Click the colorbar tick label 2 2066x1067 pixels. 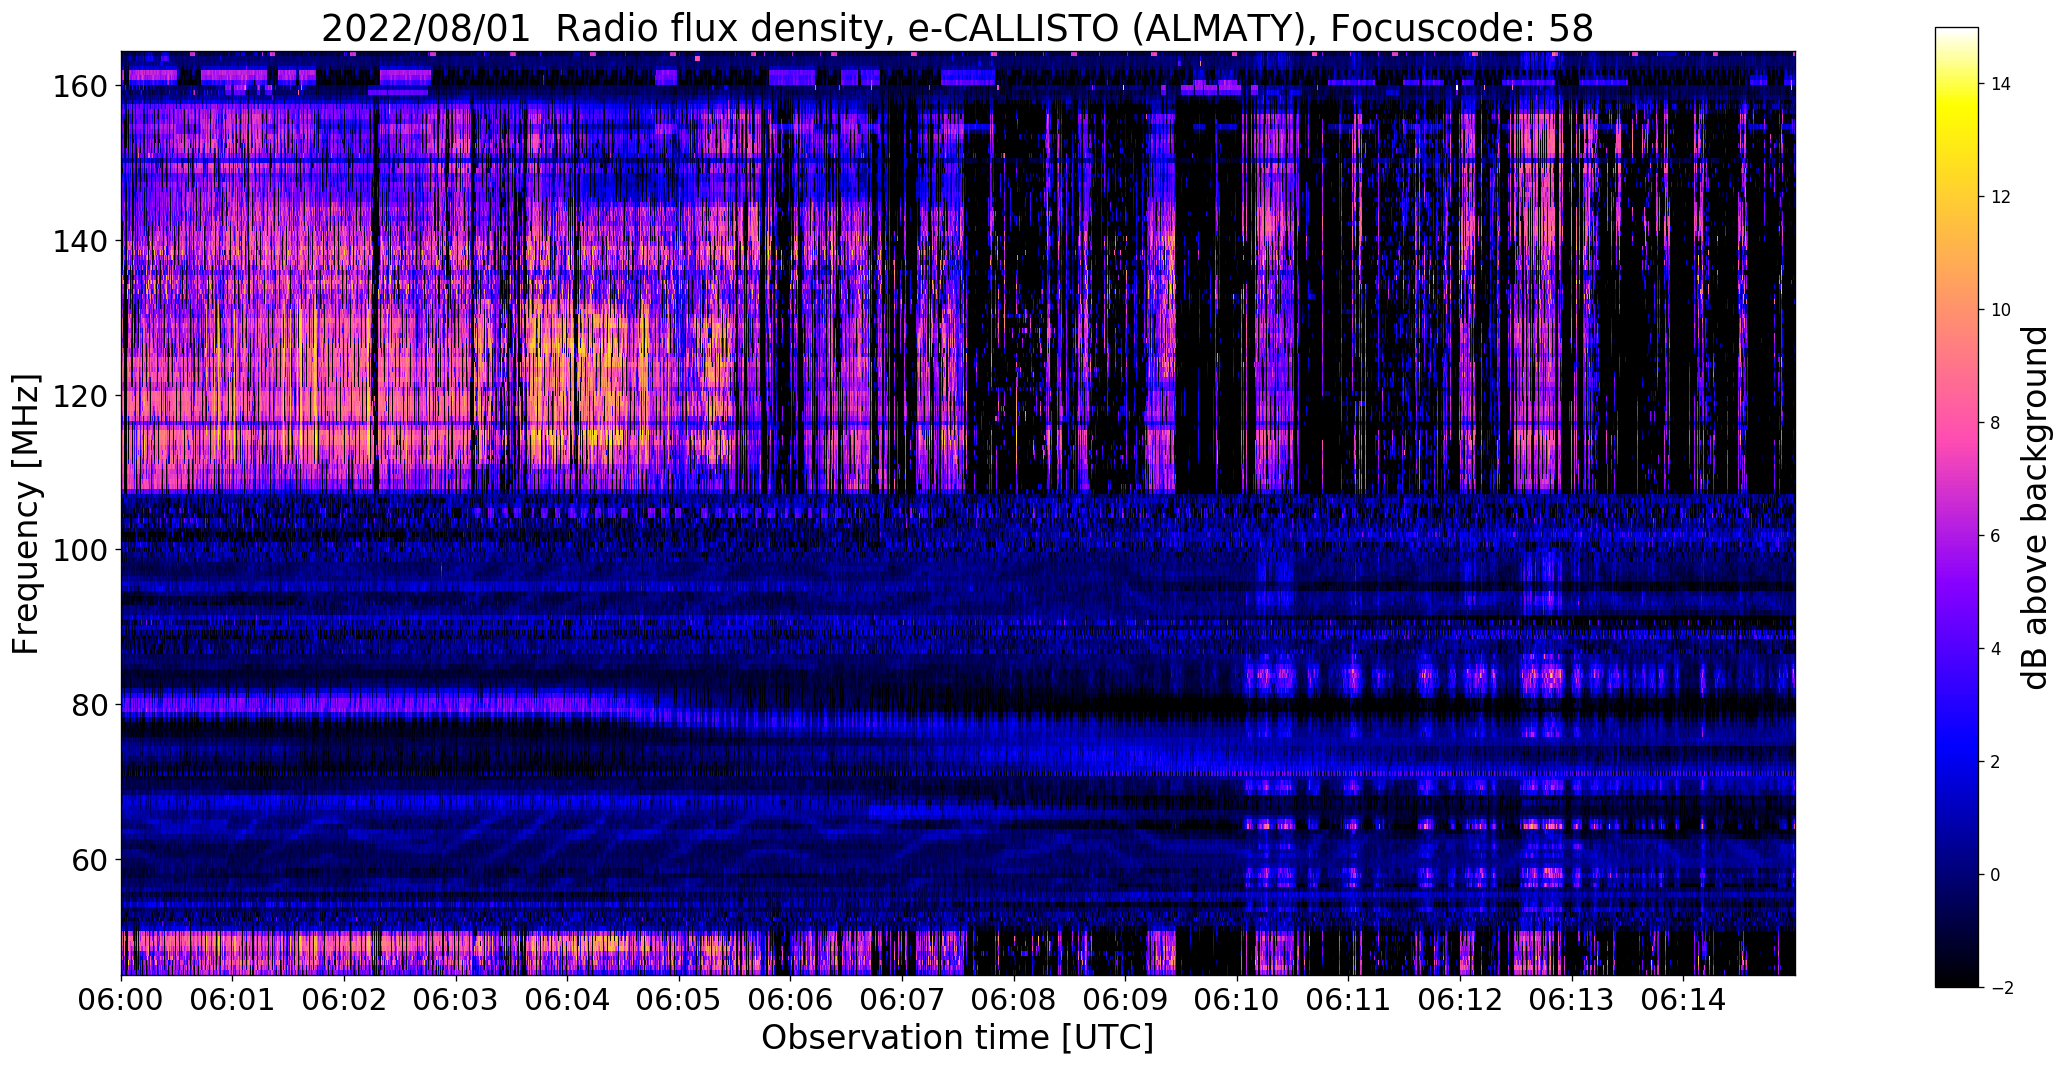point(1996,762)
